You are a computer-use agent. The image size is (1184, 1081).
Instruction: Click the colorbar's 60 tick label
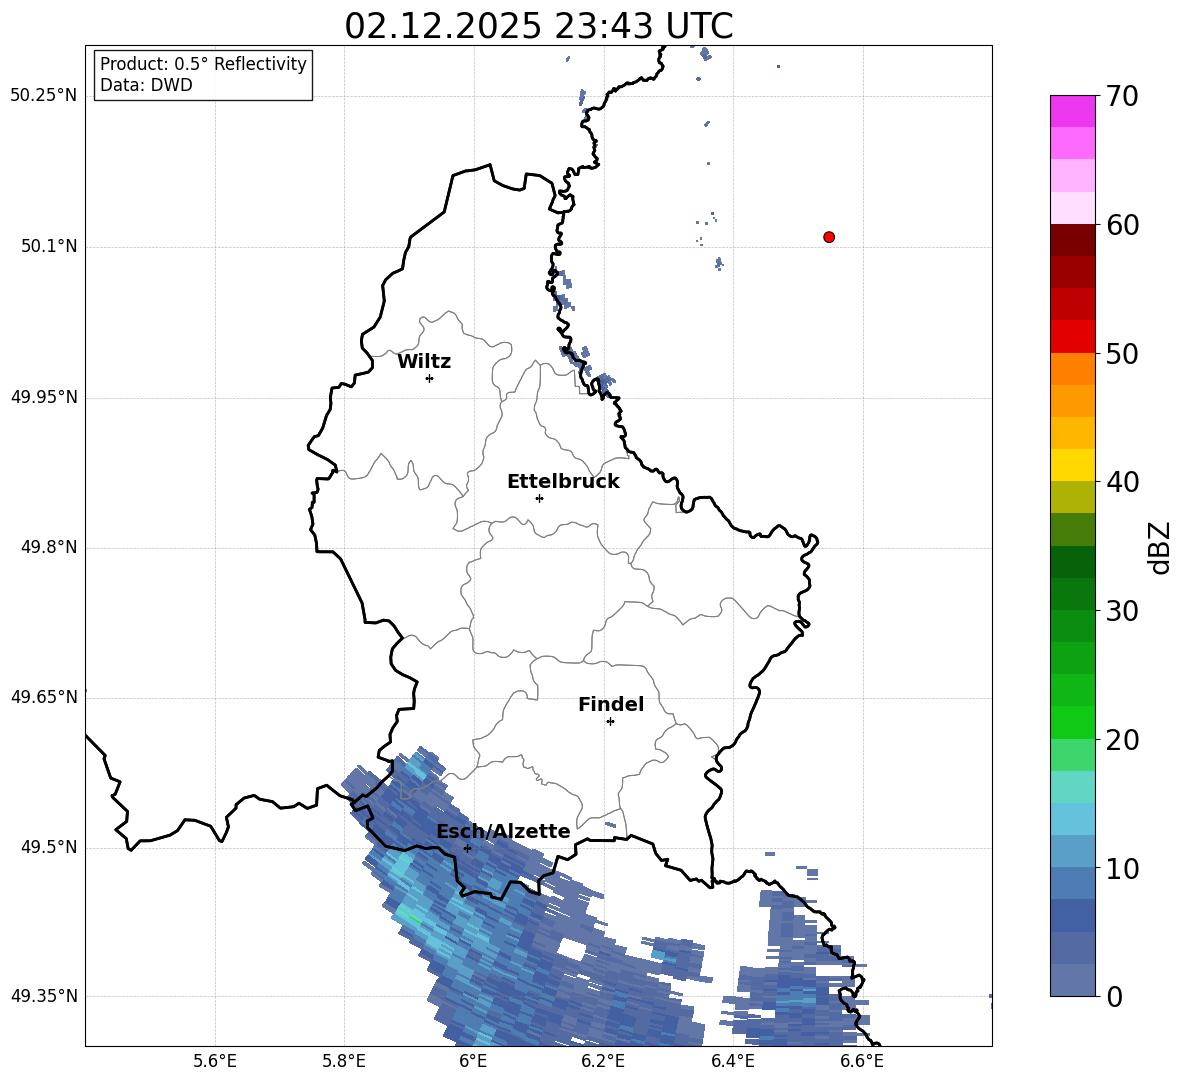[x=1122, y=225]
